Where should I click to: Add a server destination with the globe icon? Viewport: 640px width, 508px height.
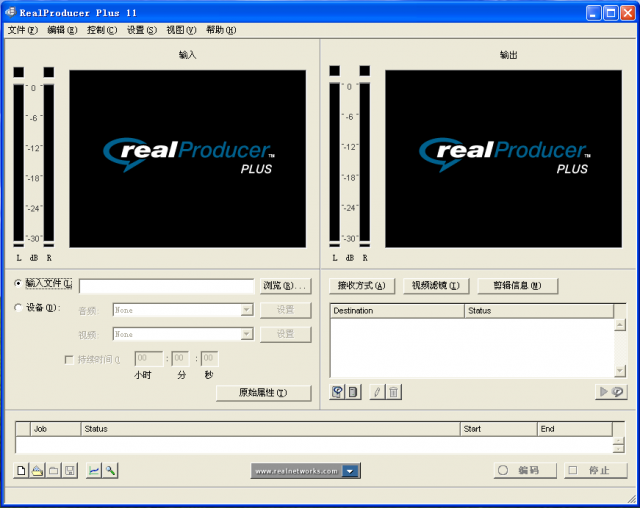(337, 392)
